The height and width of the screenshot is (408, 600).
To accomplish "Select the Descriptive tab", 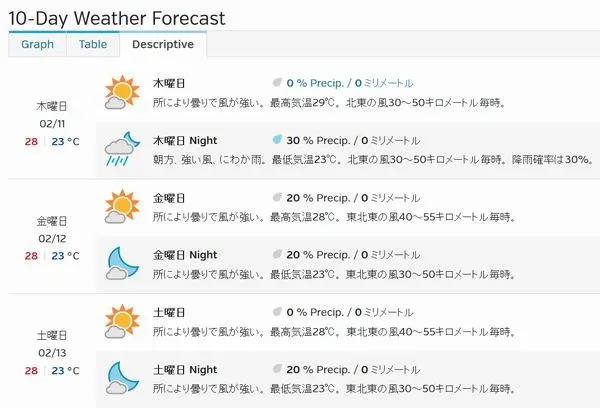I will click(x=163, y=44).
